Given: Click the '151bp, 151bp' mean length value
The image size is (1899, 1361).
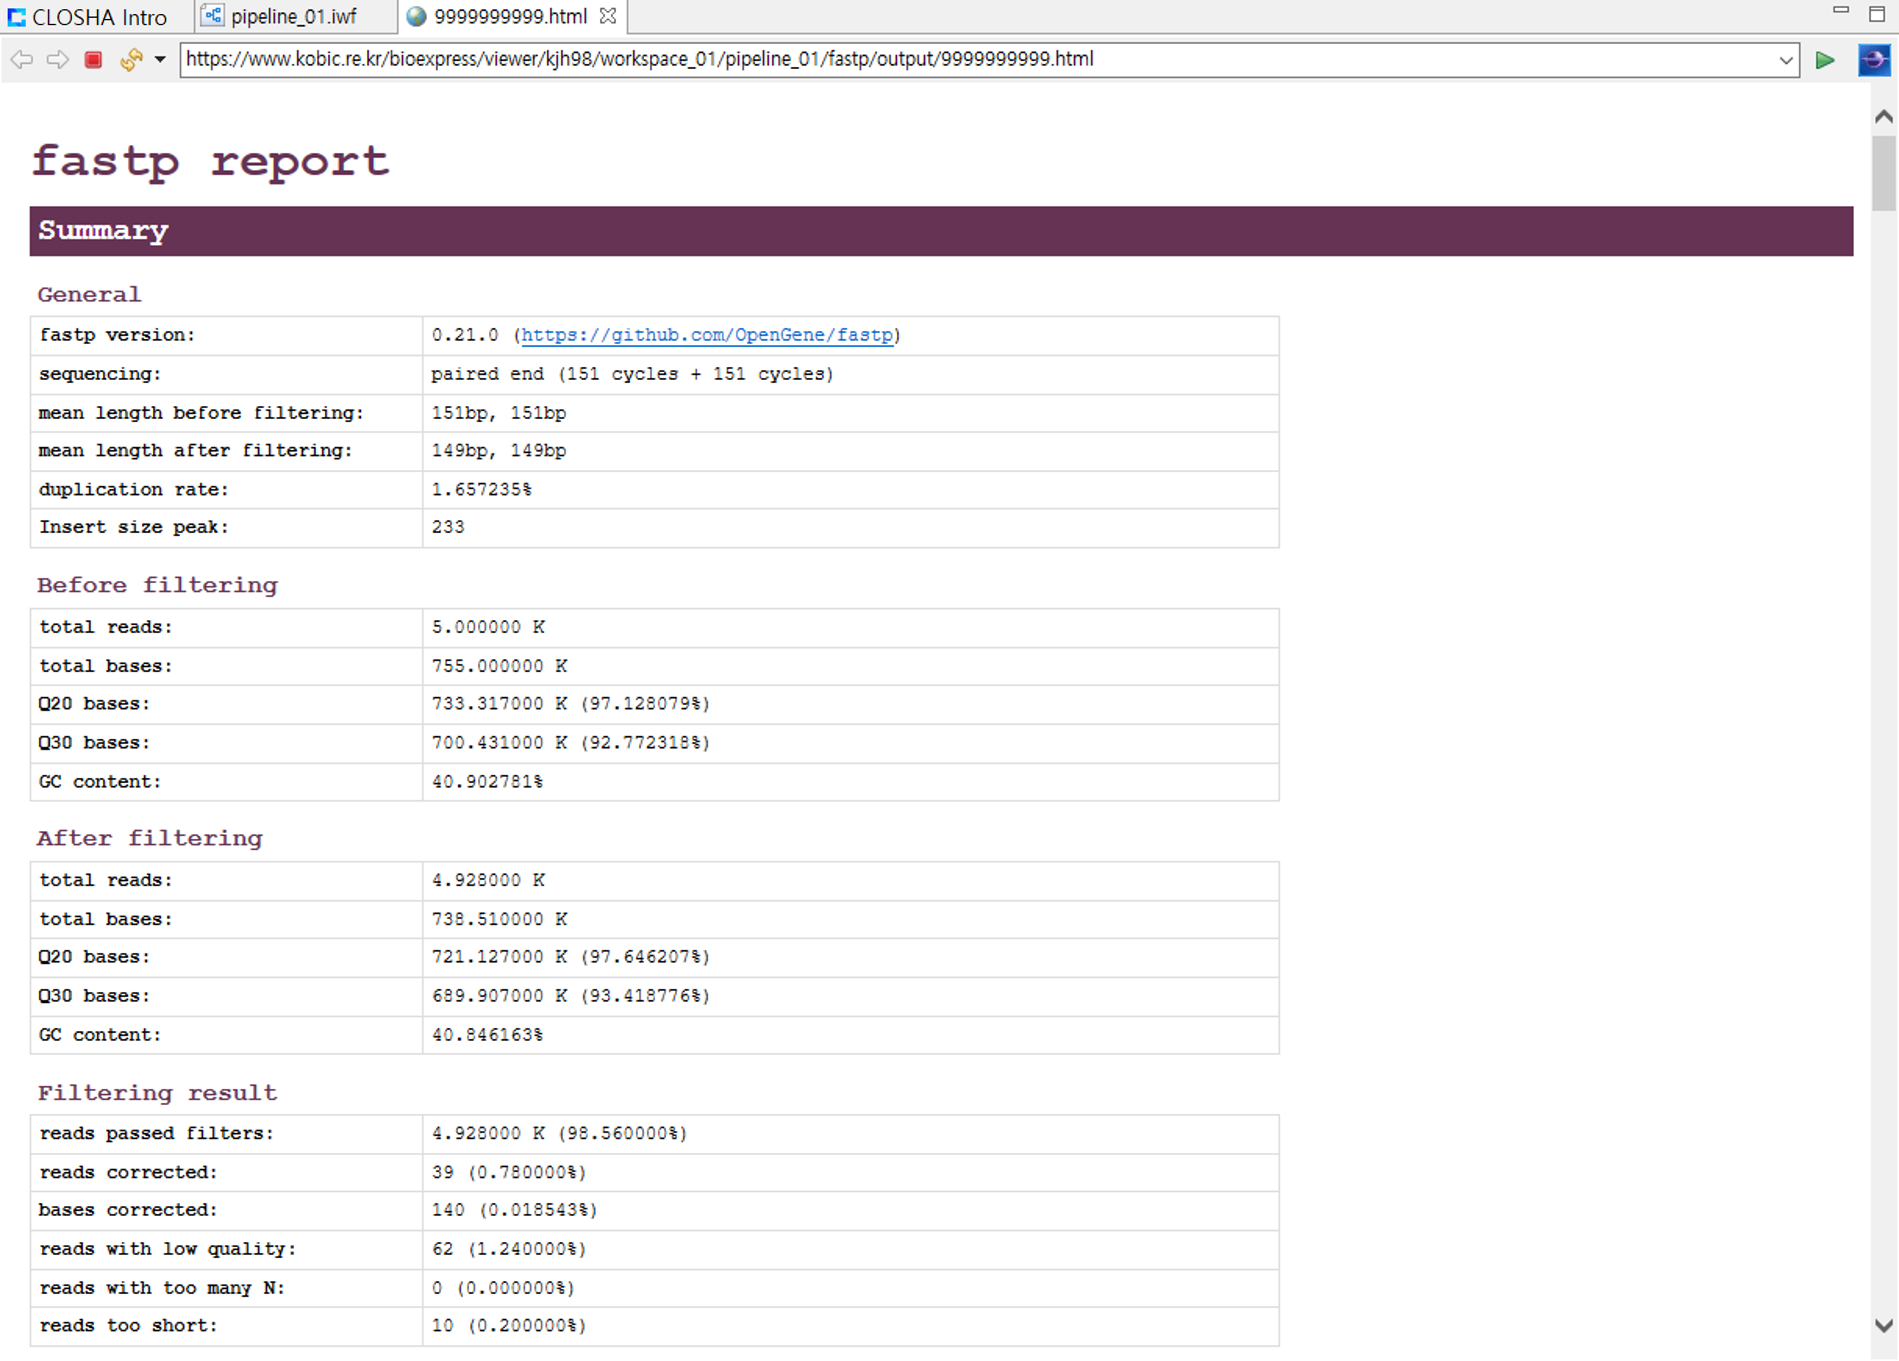Looking at the screenshot, I should click(498, 412).
